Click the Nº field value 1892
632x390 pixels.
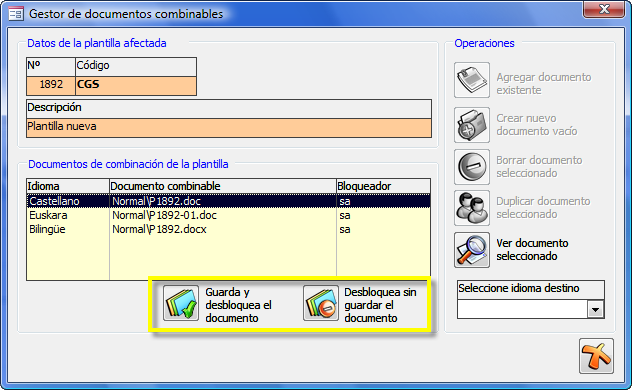[x=51, y=86]
